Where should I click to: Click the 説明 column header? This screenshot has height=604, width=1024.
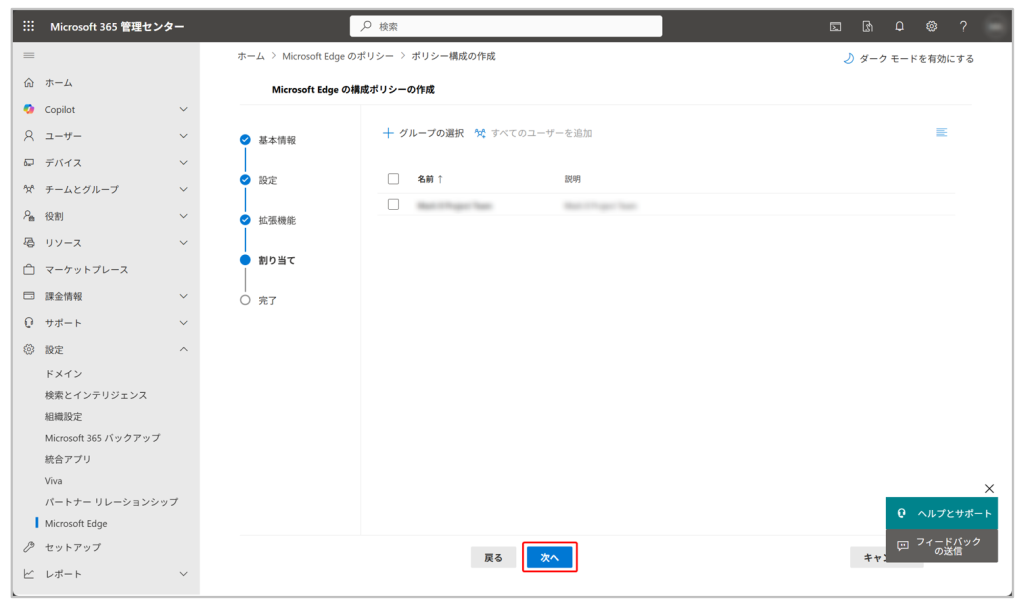[x=572, y=179]
